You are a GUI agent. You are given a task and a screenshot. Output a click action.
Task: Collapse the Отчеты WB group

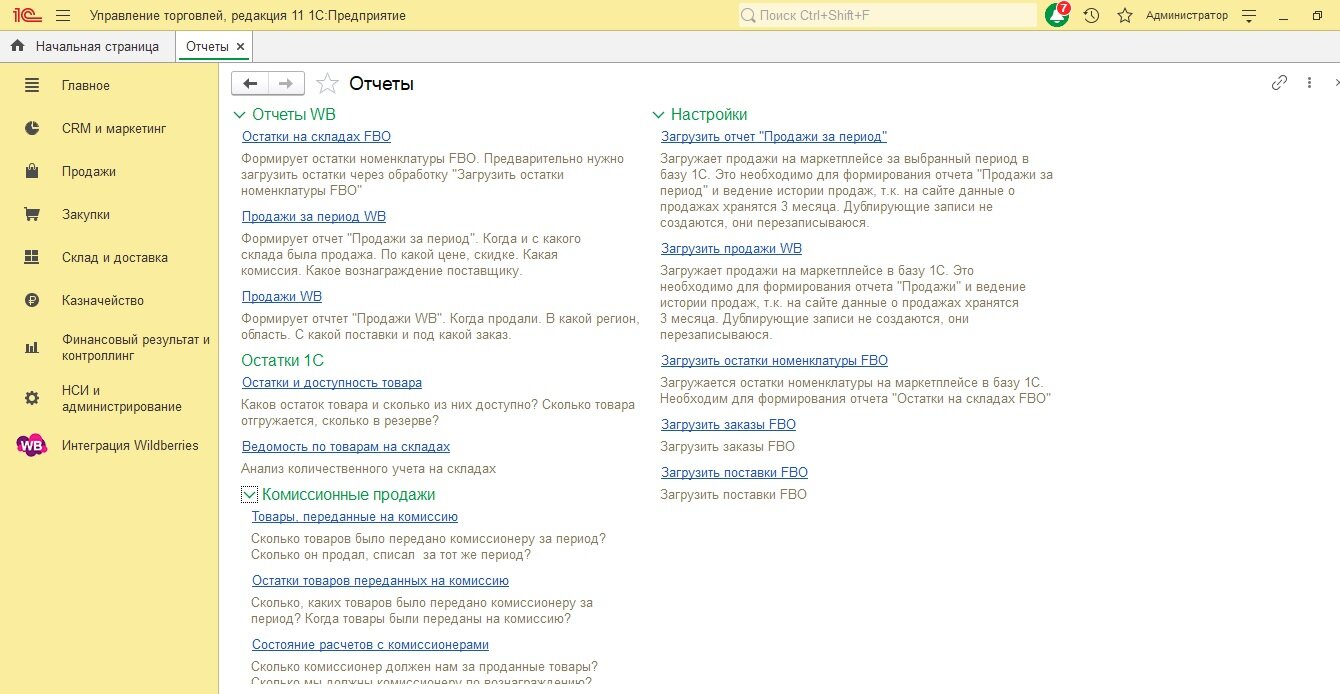click(239, 115)
